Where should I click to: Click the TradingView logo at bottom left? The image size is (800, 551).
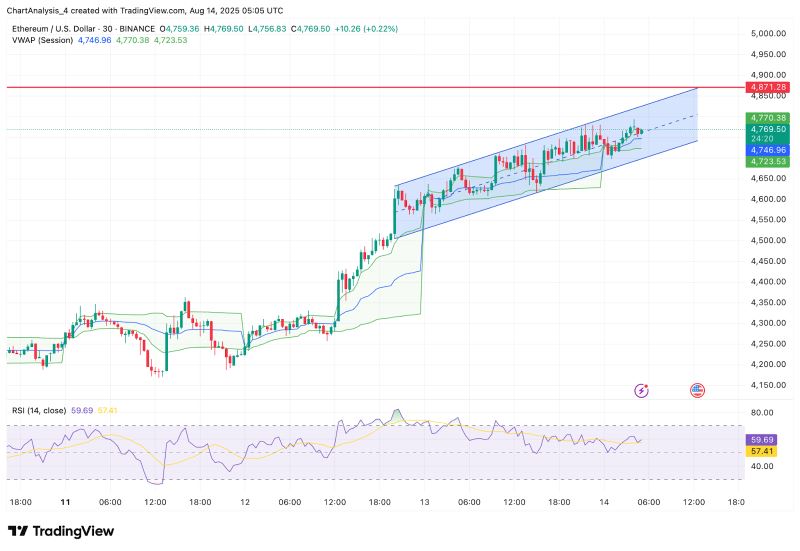click(x=60, y=532)
